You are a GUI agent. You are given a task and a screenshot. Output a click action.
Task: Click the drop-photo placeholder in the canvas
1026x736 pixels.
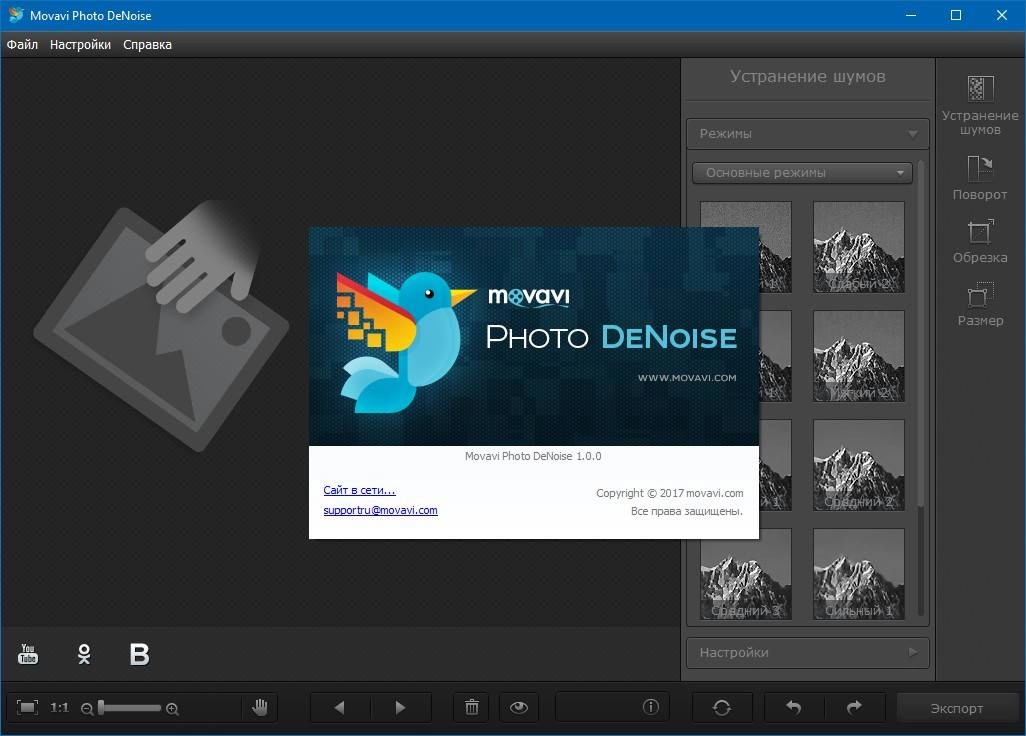[161, 326]
